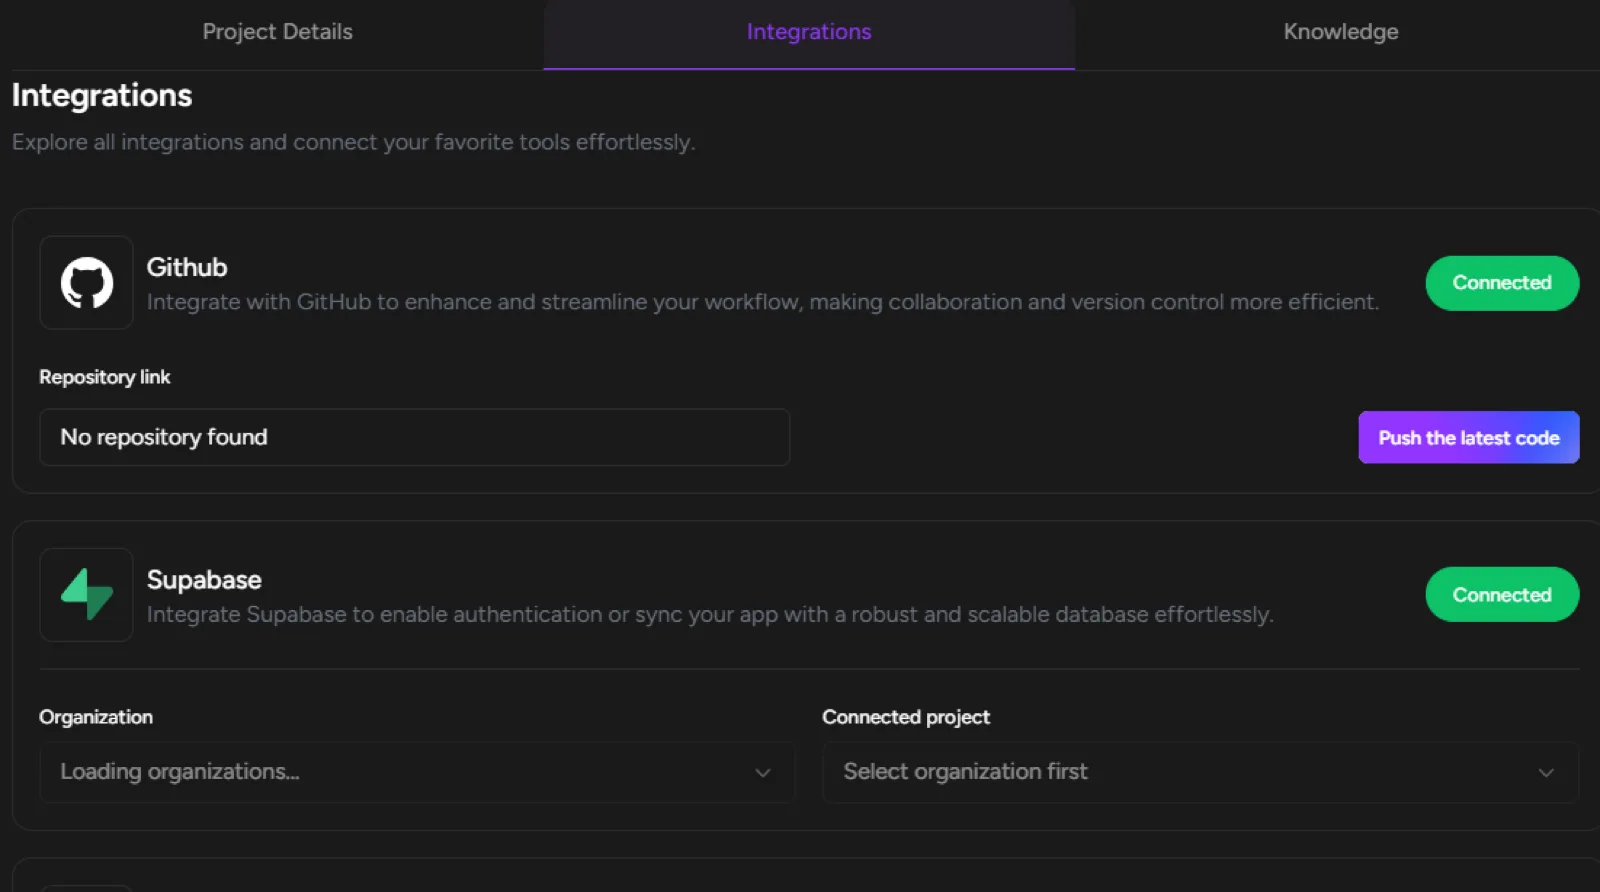Click the Github Connected button
This screenshot has width=1600, height=892.
[1502, 283]
